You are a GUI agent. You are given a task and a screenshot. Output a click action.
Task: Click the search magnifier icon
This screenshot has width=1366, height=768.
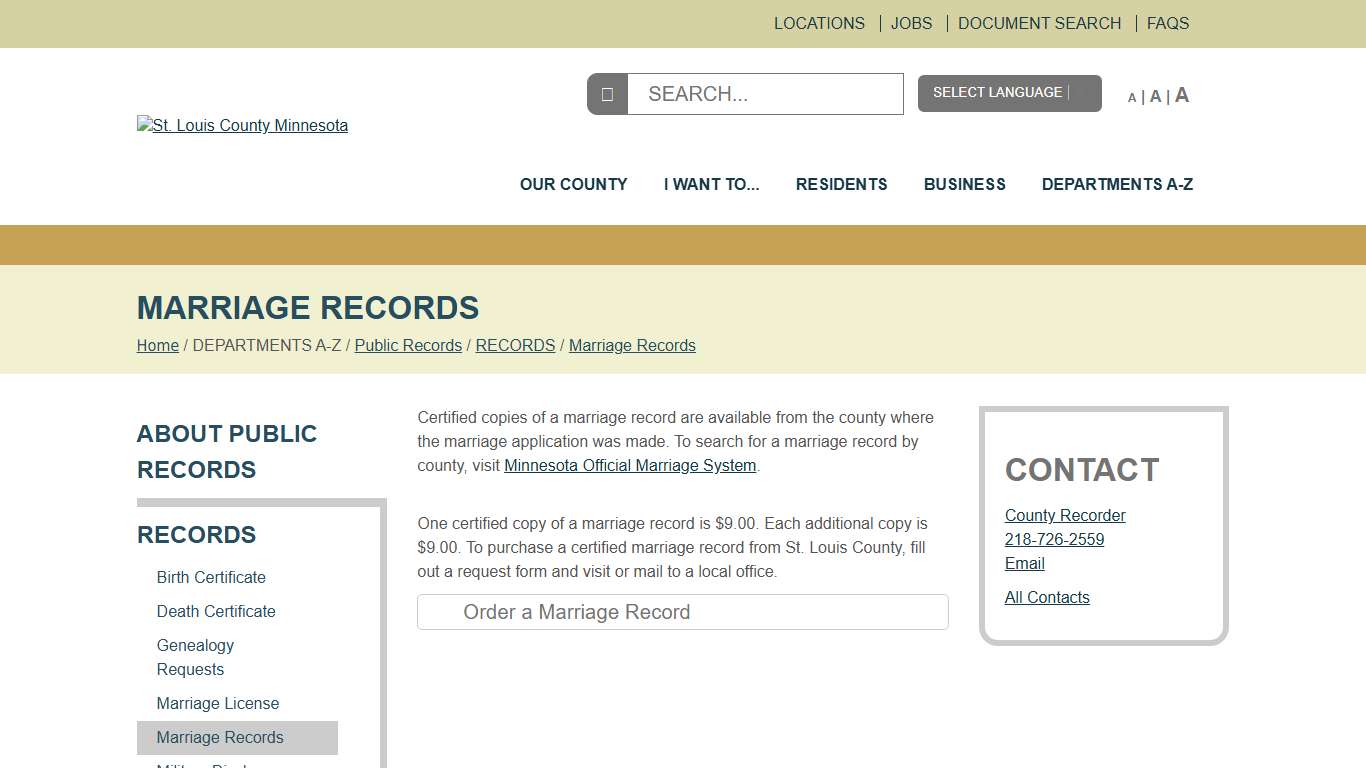pos(607,93)
